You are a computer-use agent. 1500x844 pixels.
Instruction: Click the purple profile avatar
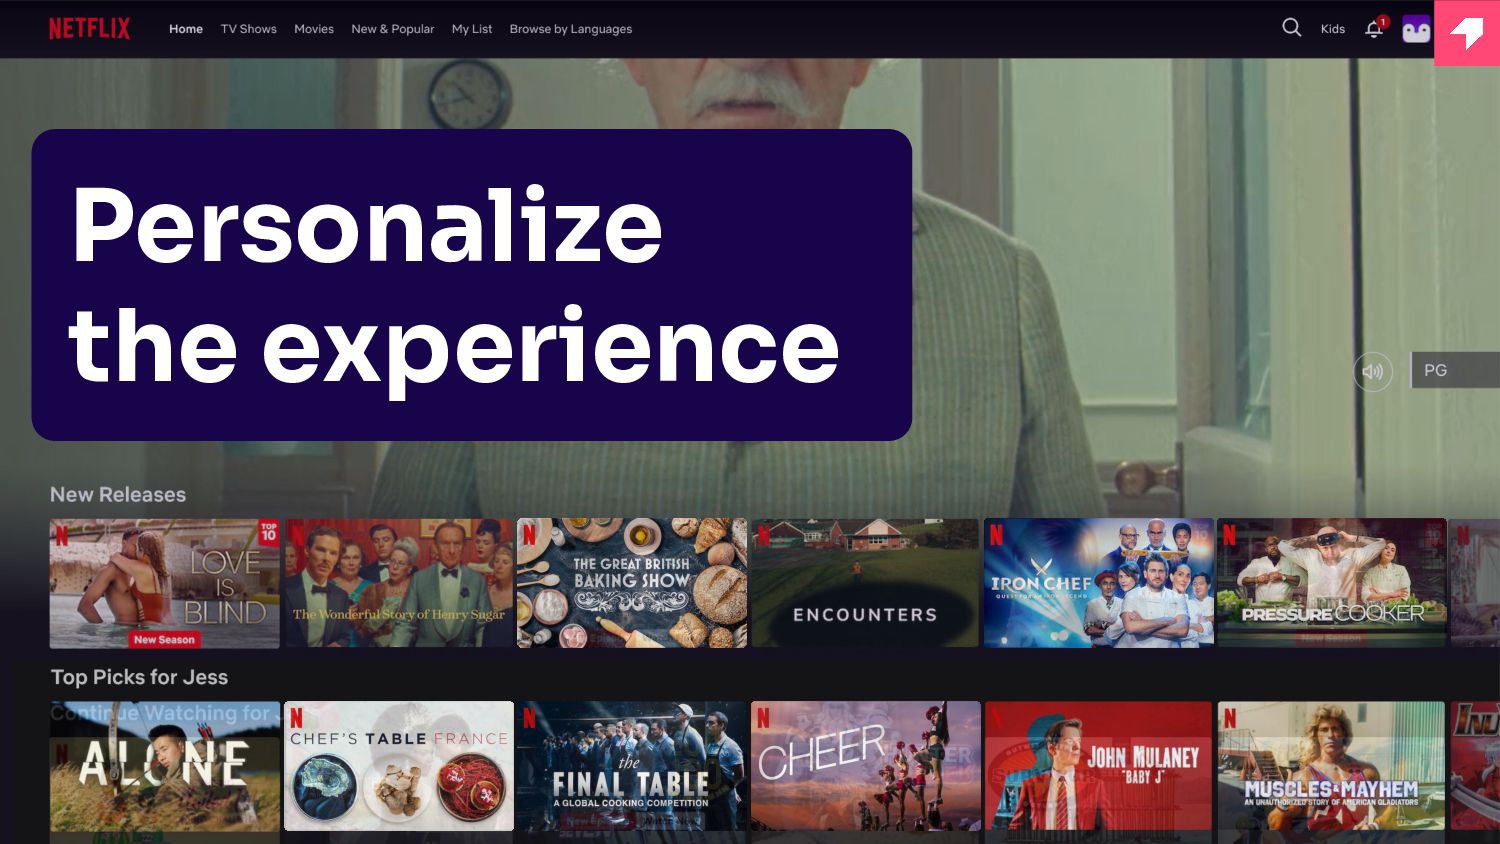coord(1416,29)
